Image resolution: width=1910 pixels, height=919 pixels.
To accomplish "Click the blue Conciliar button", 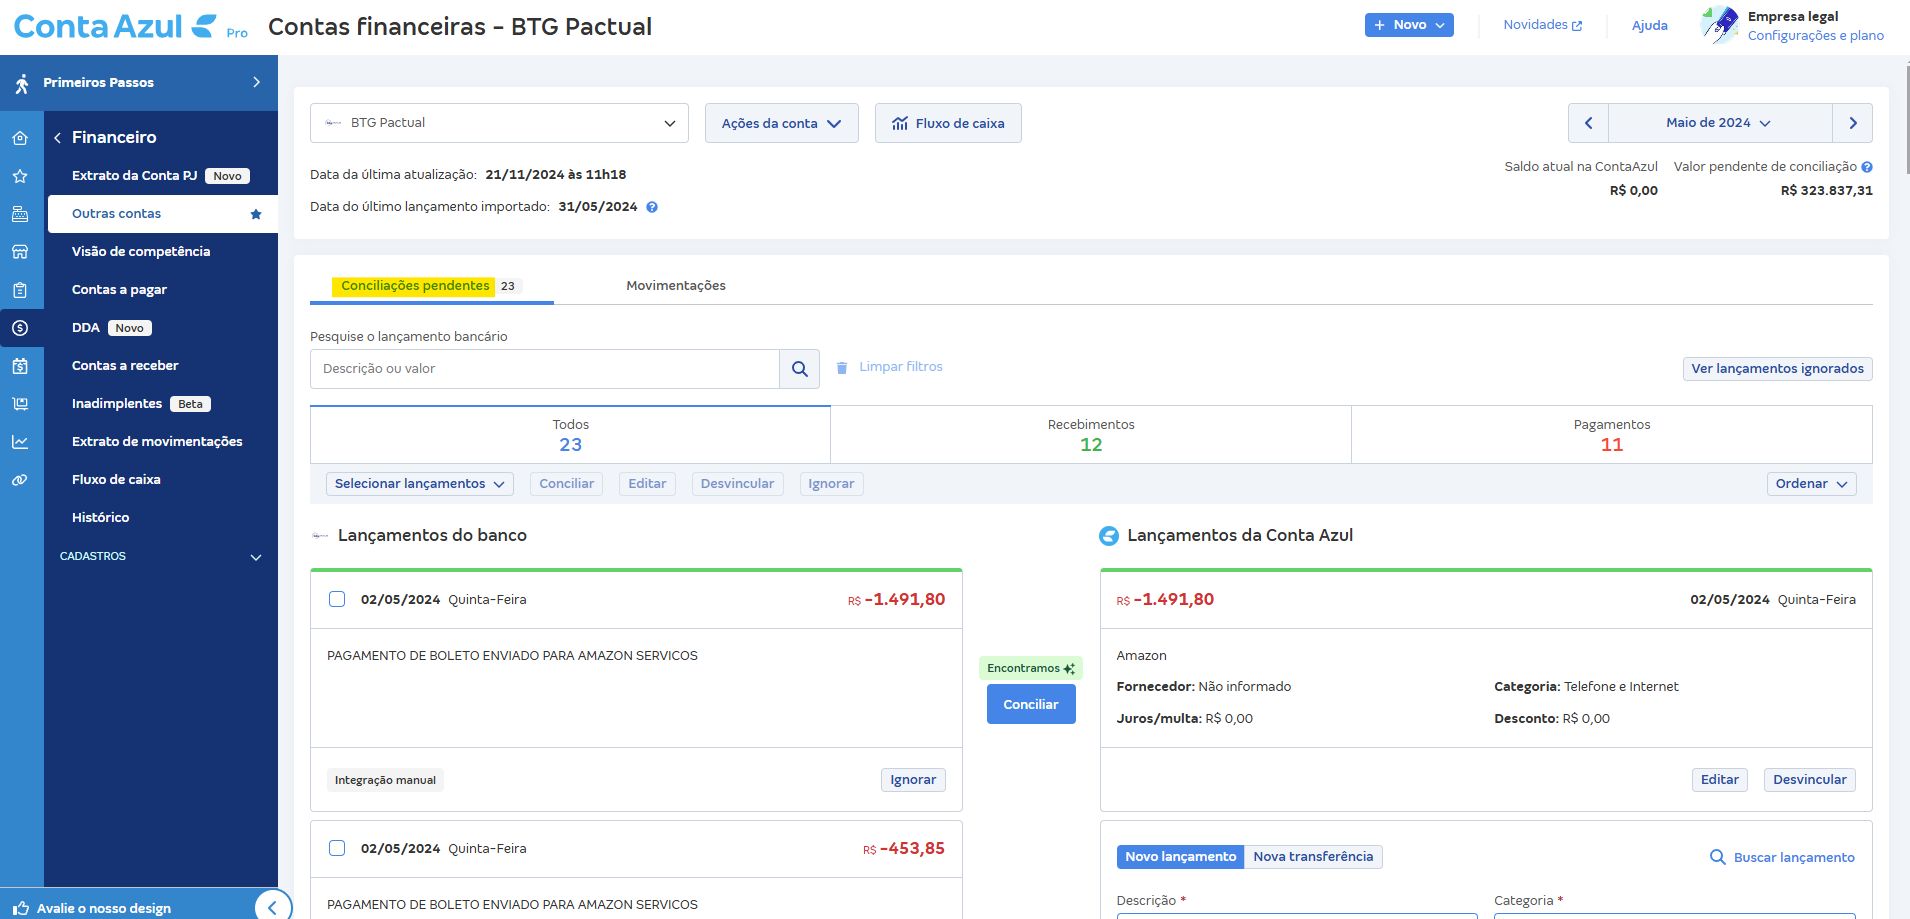I will (x=1031, y=704).
